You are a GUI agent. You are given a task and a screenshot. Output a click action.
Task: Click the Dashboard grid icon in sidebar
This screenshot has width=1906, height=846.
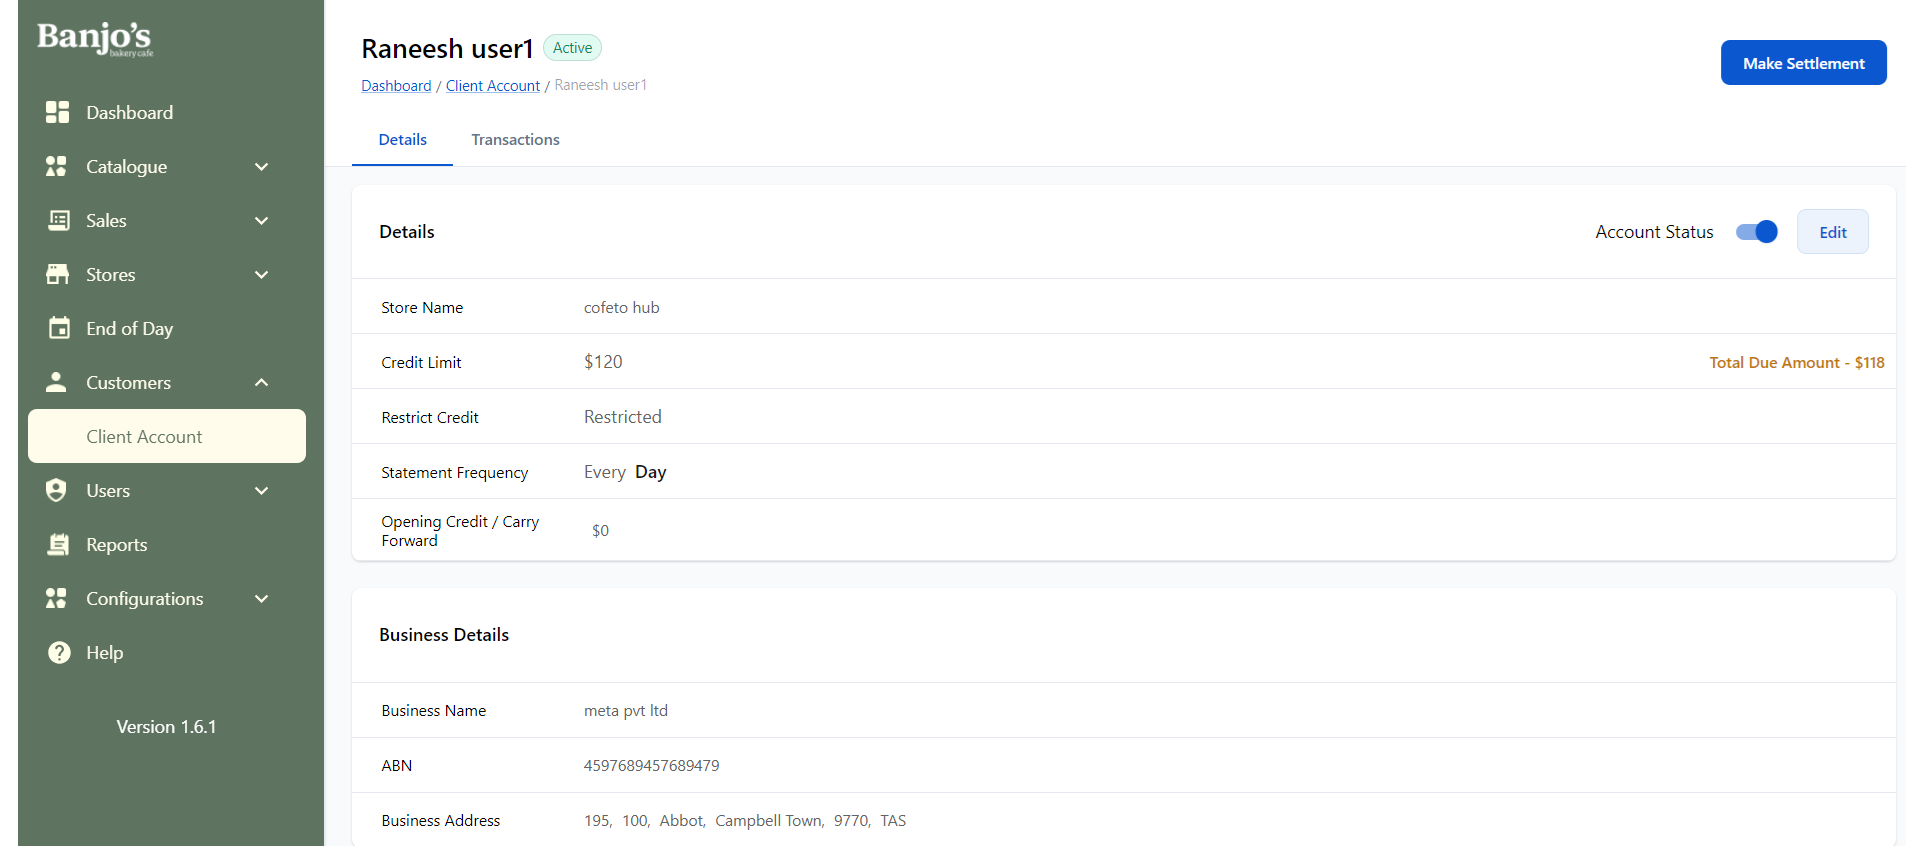tap(57, 112)
